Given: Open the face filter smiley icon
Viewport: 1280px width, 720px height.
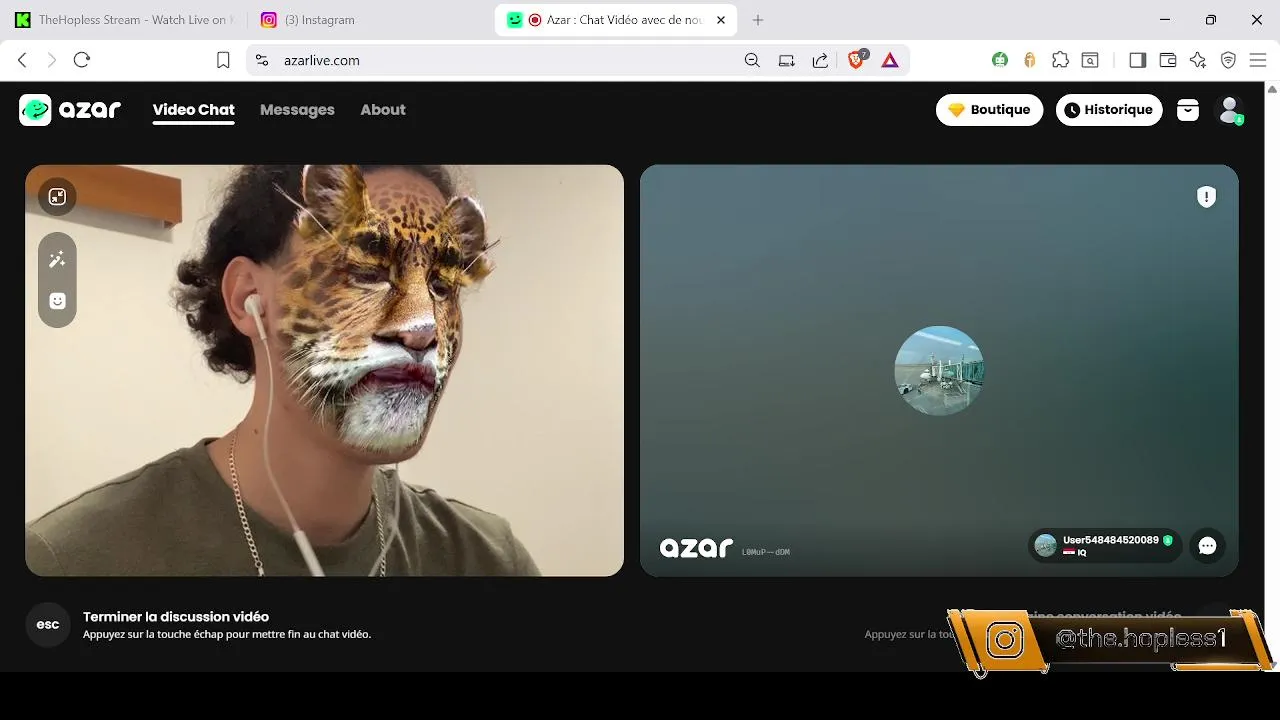Looking at the screenshot, I should 57,301.
